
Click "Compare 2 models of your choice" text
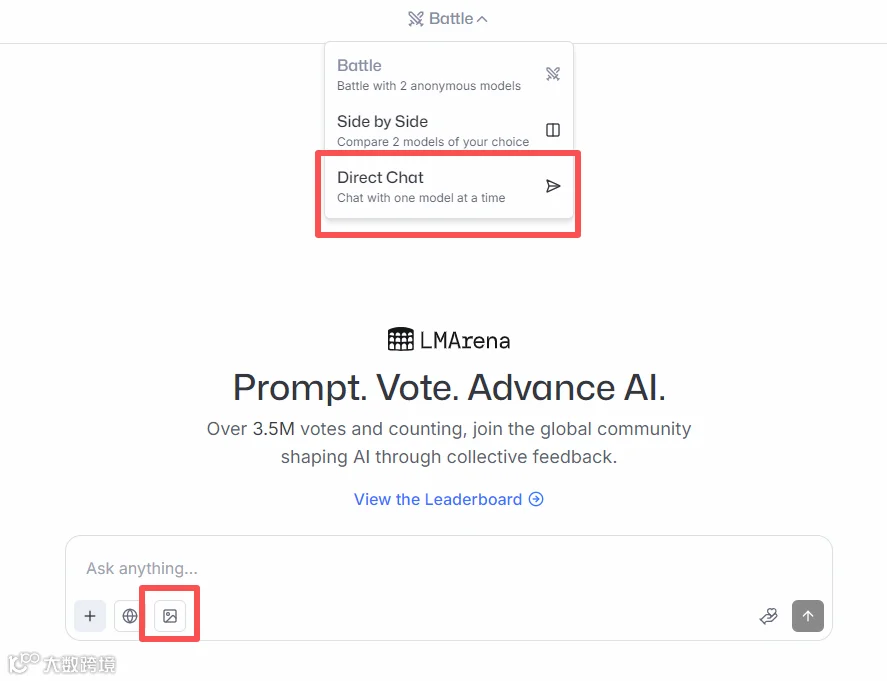coord(433,142)
